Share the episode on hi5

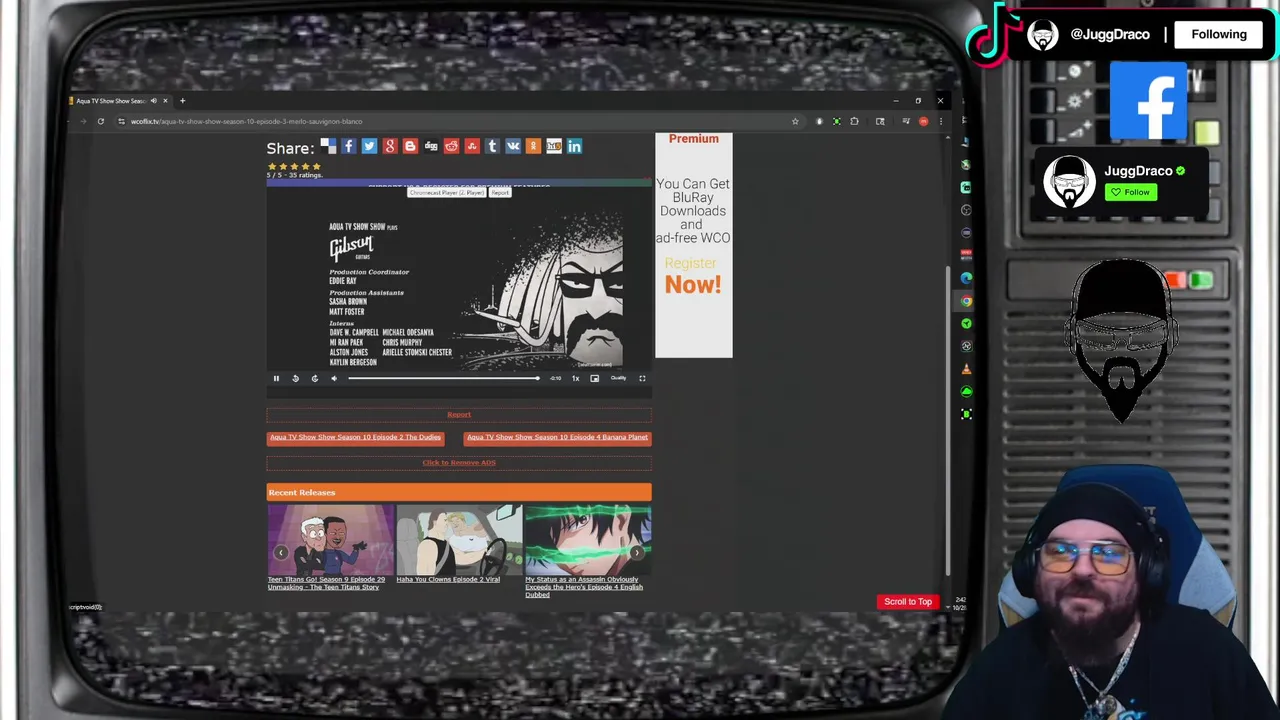coord(554,146)
